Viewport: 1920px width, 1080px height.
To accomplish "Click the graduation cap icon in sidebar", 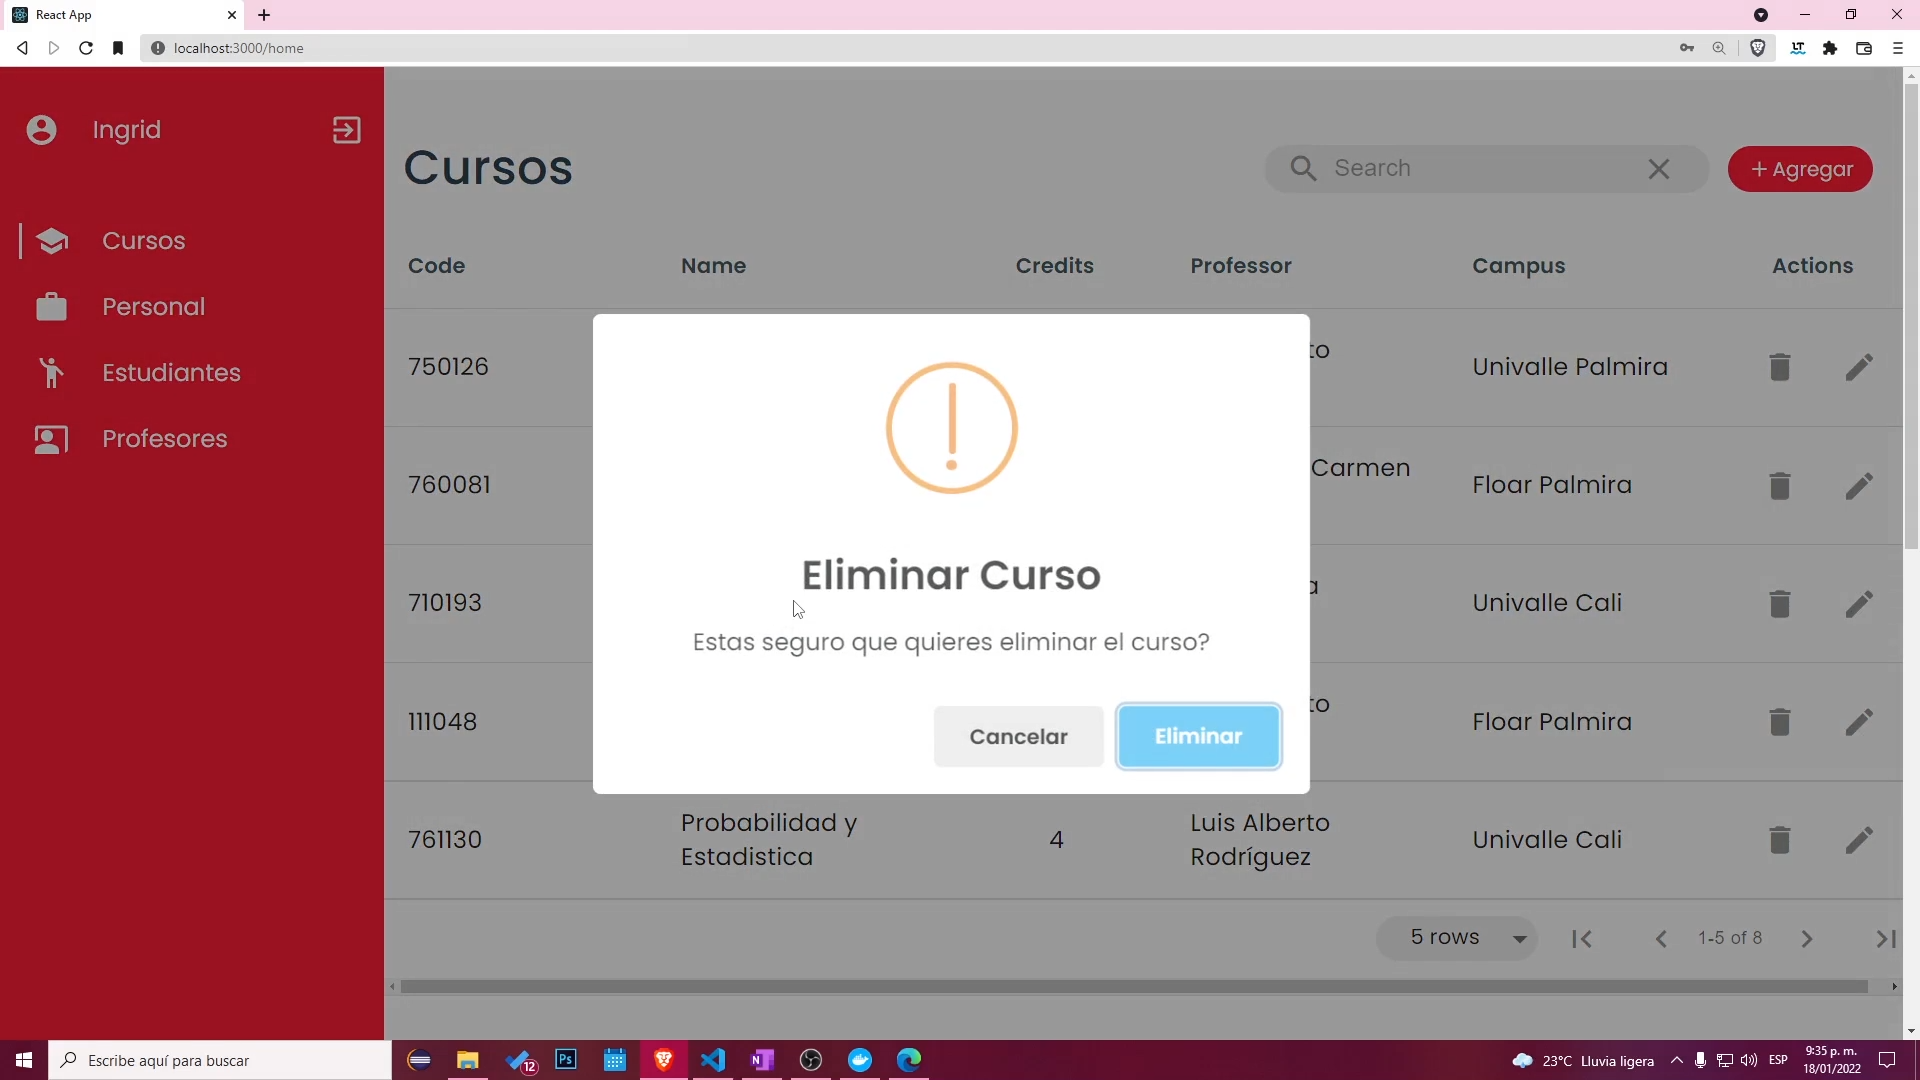I will pyautogui.click(x=52, y=241).
